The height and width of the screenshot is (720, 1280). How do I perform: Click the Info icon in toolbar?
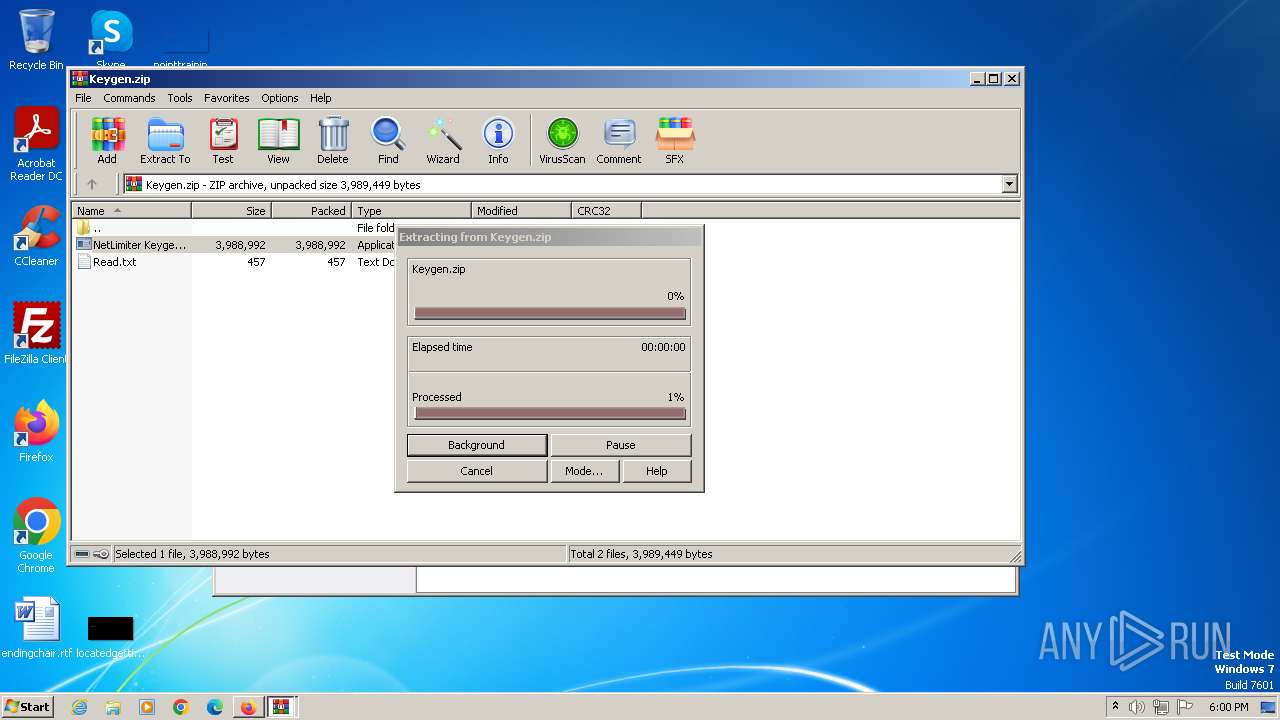click(498, 140)
